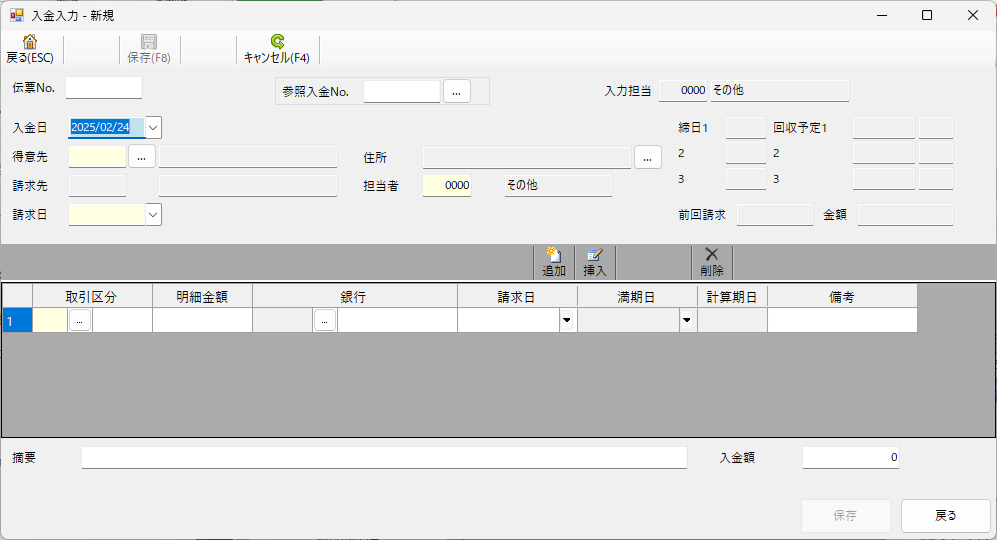Screen dimensions: 997x540
Task: Open the 満期日 dropdown in grid row 1
Action: pyautogui.click(x=687, y=321)
